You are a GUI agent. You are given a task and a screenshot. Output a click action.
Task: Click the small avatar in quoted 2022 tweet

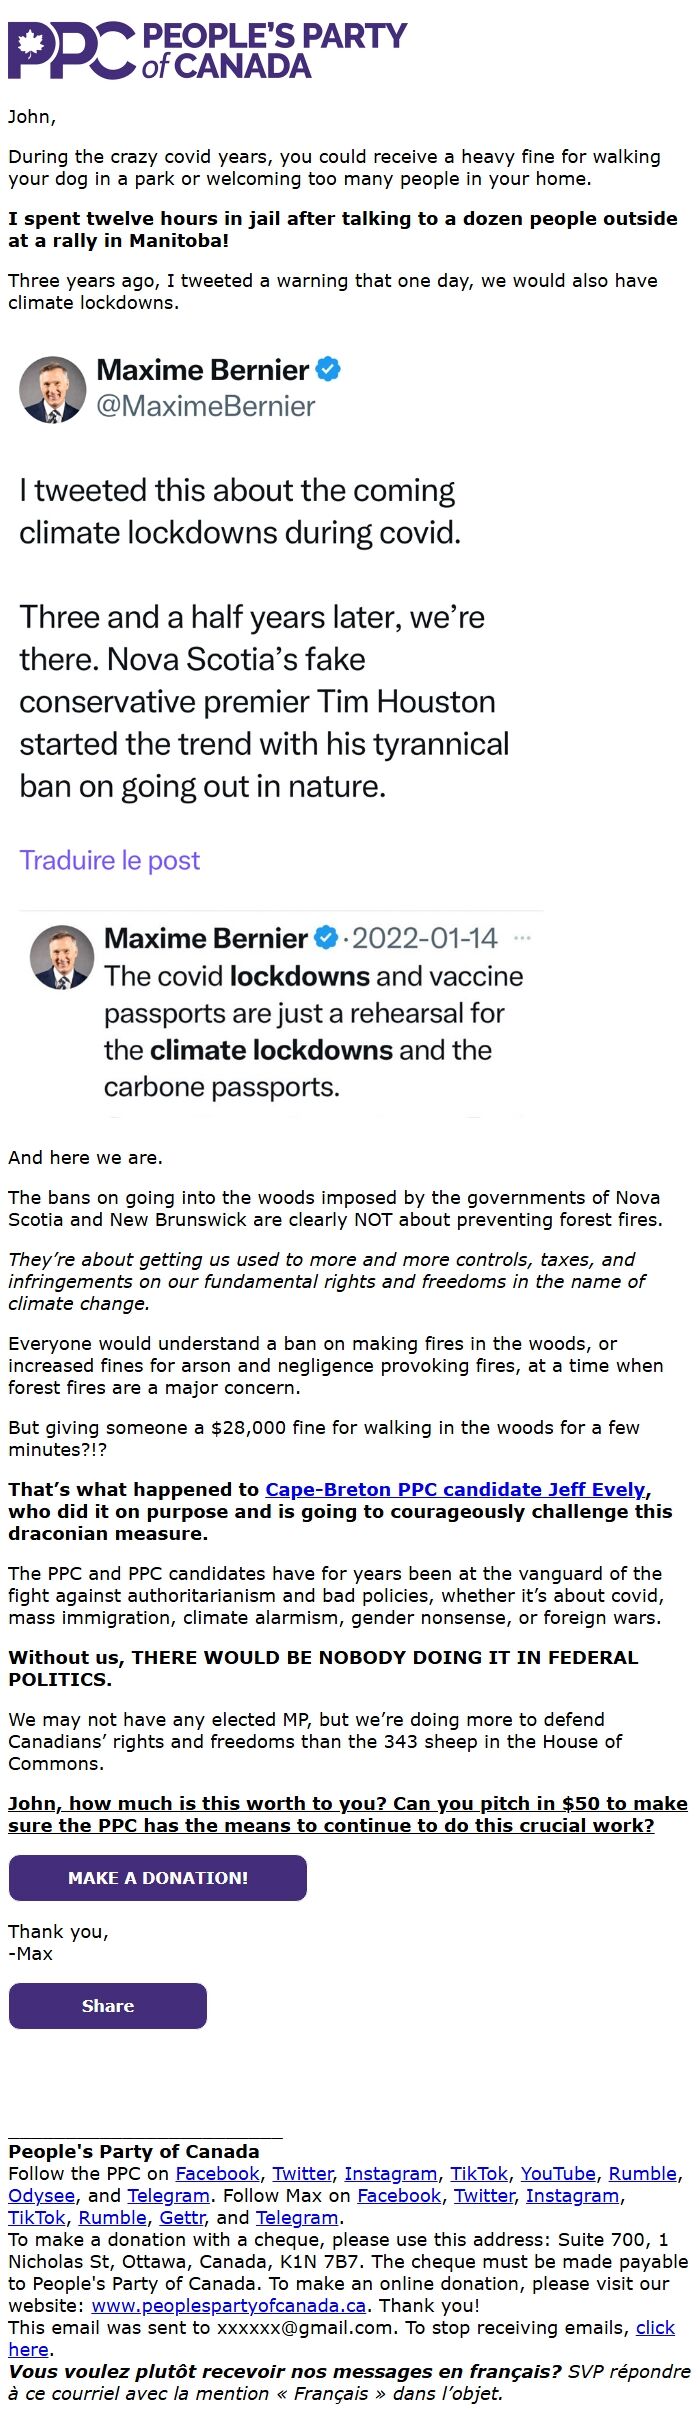[62, 957]
